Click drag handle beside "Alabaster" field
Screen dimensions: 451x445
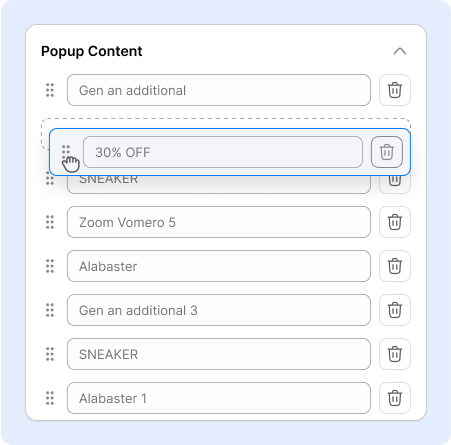pos(50,266)
